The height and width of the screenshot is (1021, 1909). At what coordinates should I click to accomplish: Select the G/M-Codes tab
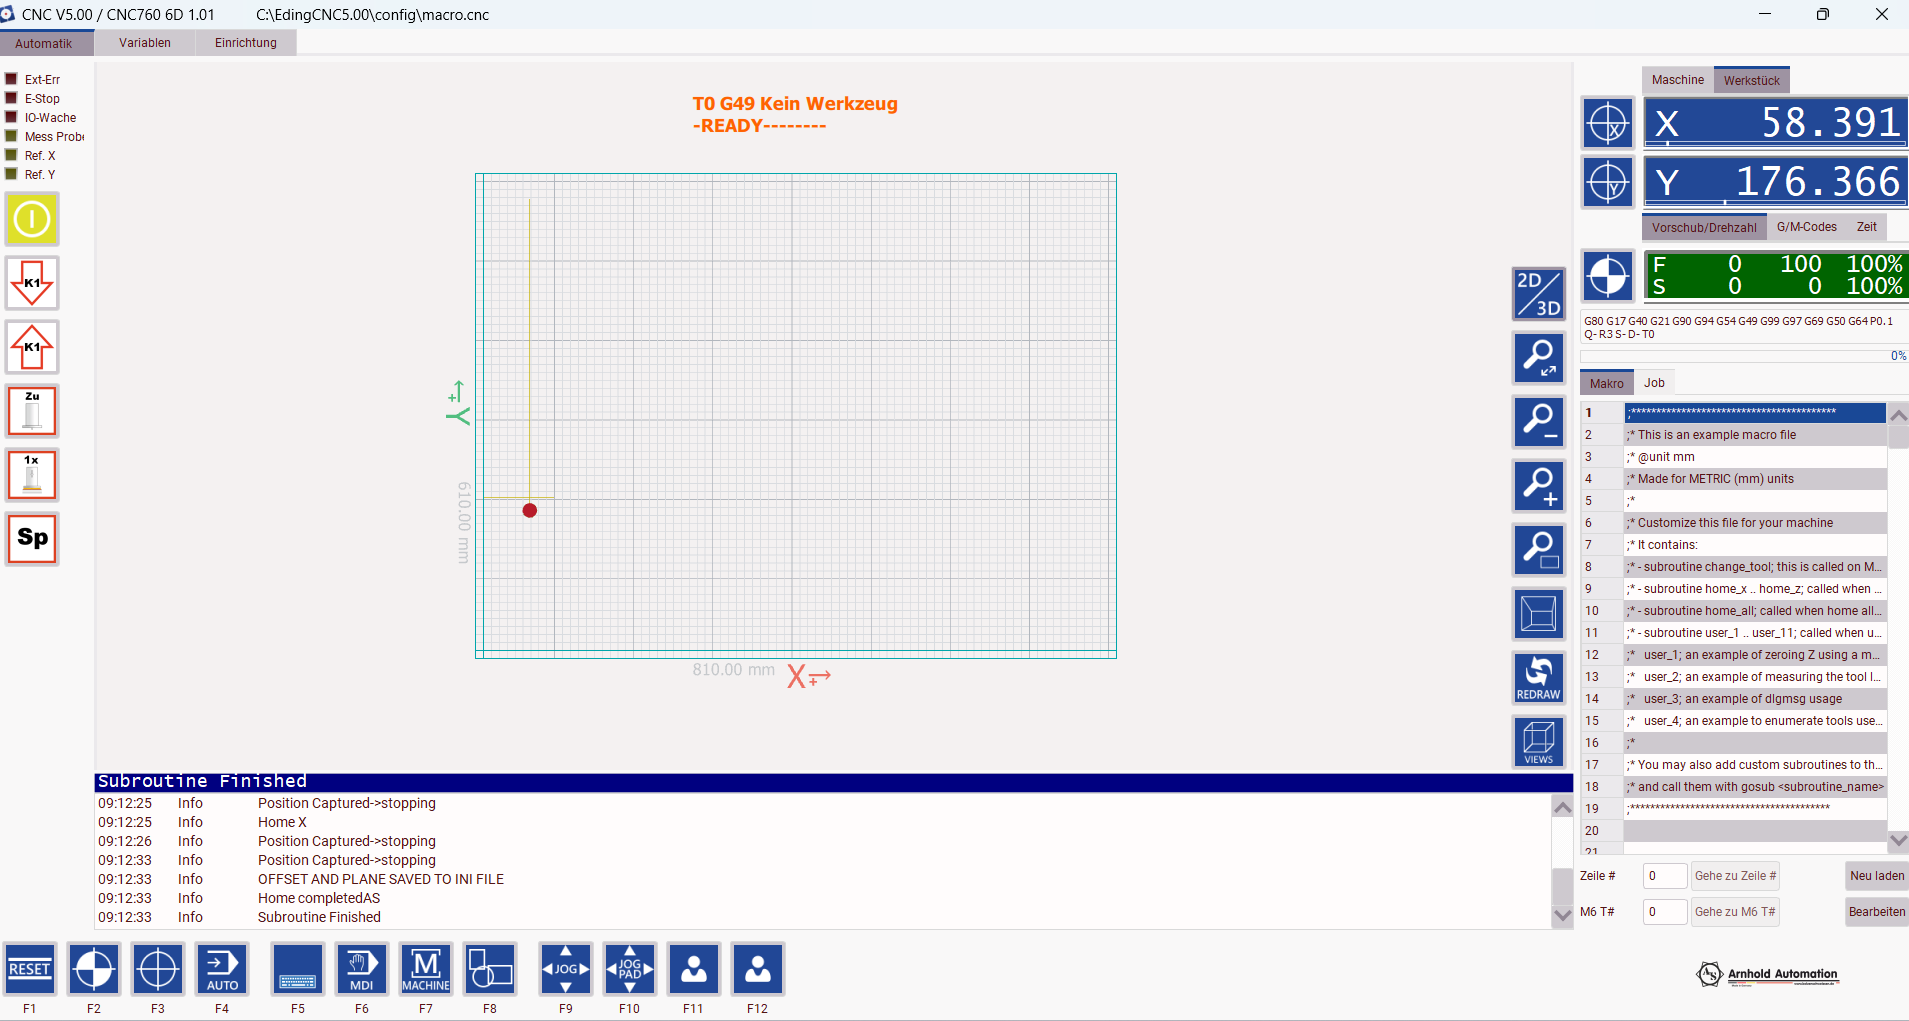[1806, 227]
